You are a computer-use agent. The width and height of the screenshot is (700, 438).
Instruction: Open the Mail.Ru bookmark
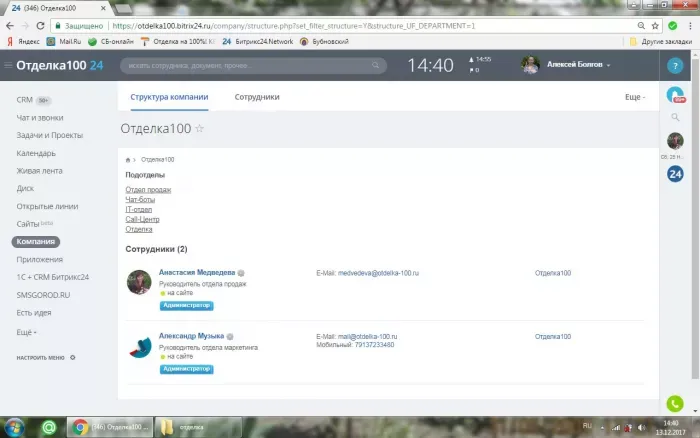(x=64, y=42)
